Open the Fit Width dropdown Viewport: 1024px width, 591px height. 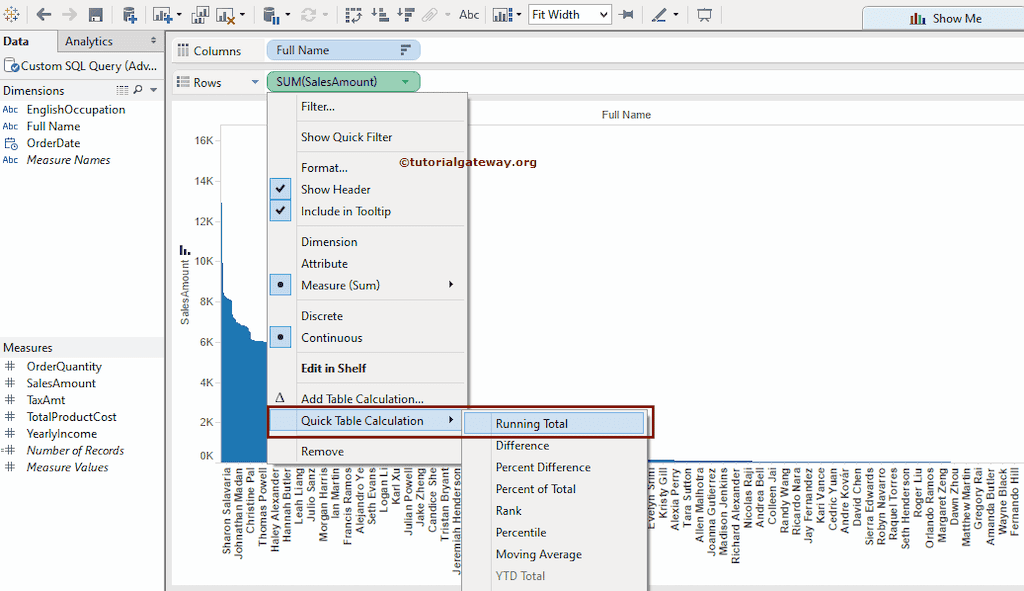[569, 15]
